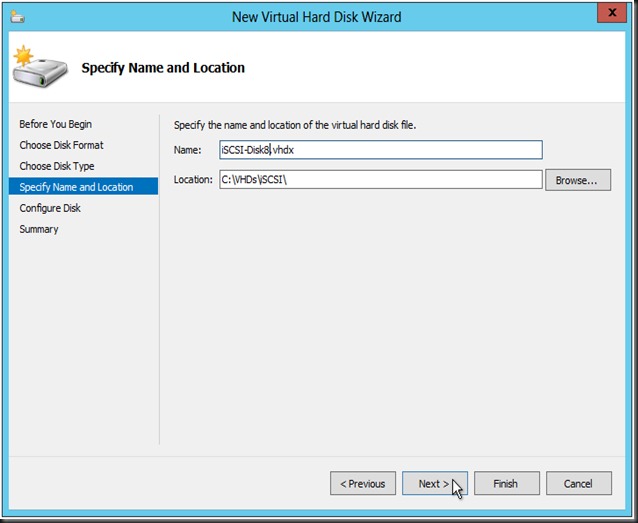This screenshot has width=638, height=523.
Task: Cancel the wizard
Action: 578,484
